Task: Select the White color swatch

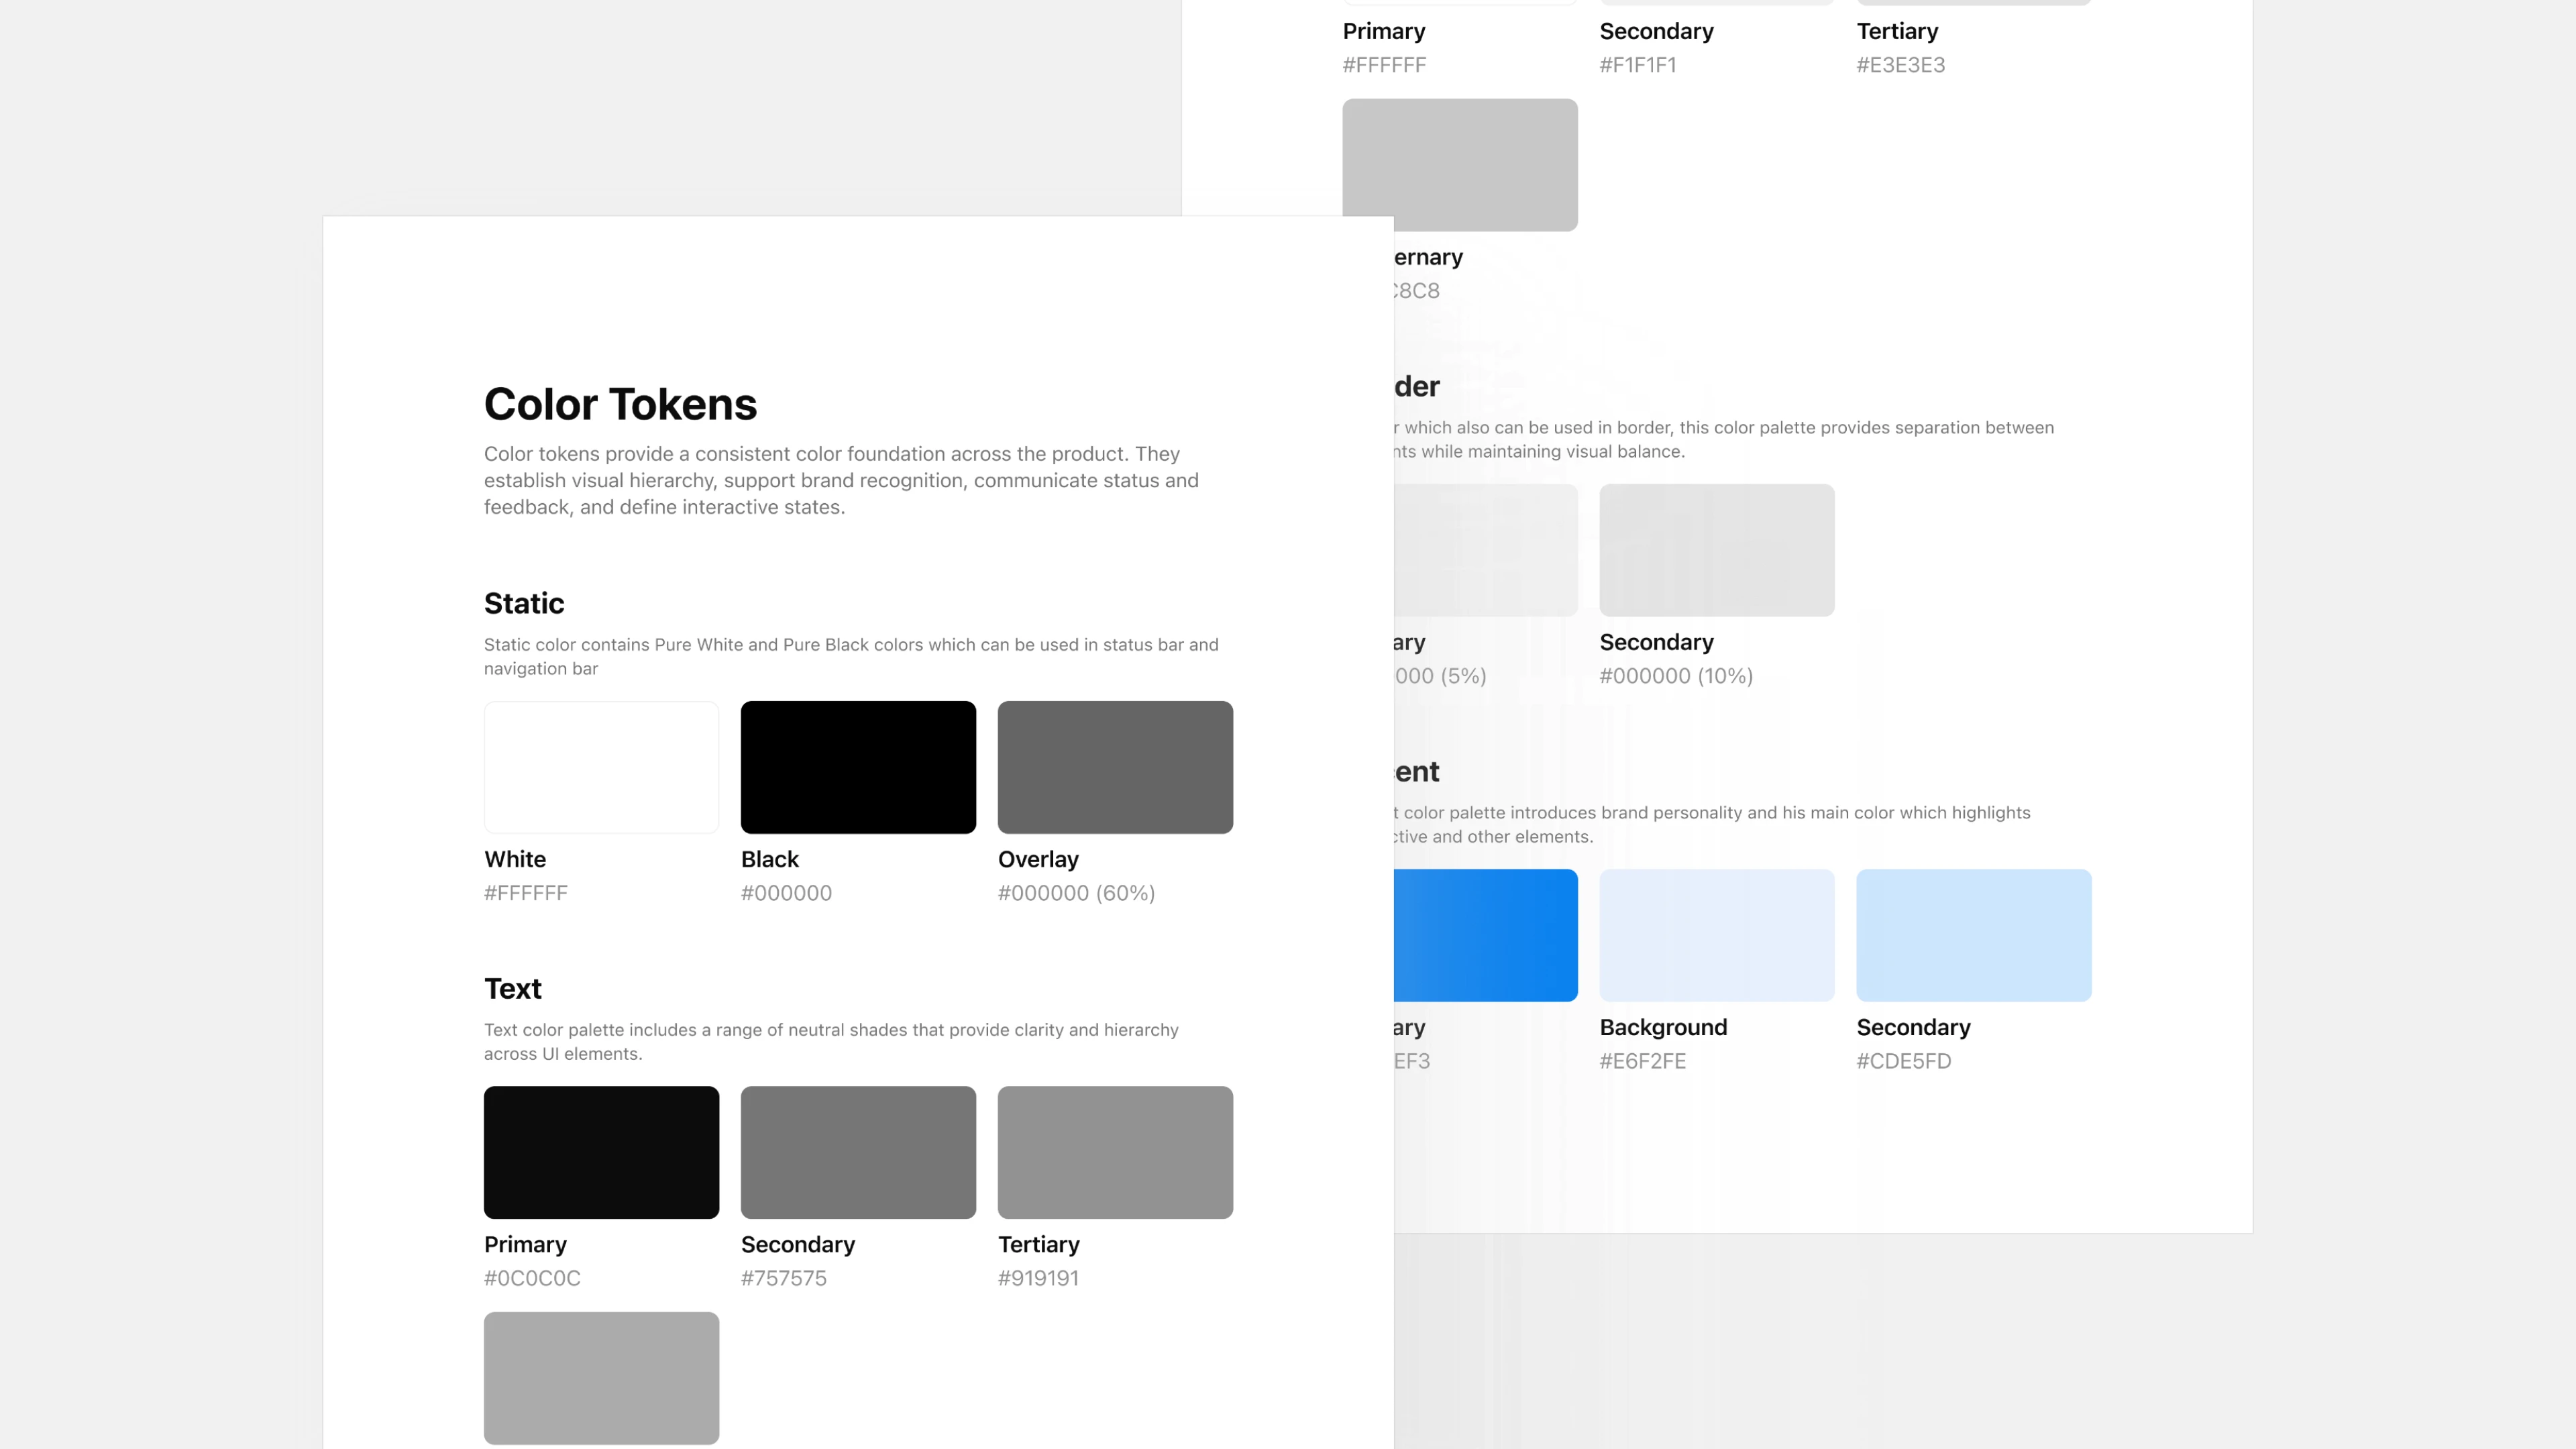Action: [601, 767]
